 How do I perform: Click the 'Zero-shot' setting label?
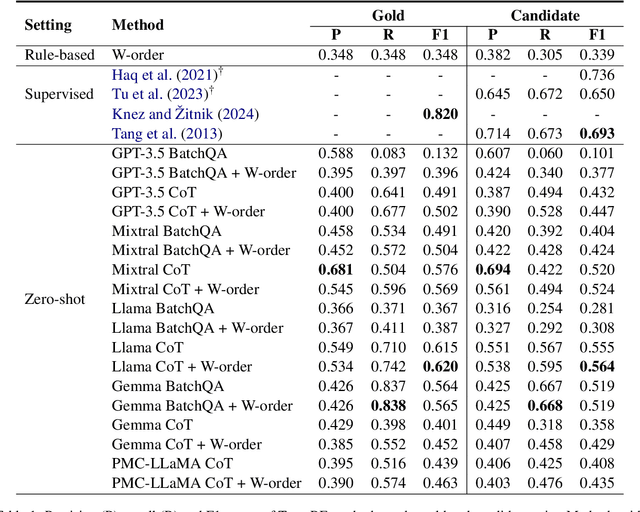55,299
